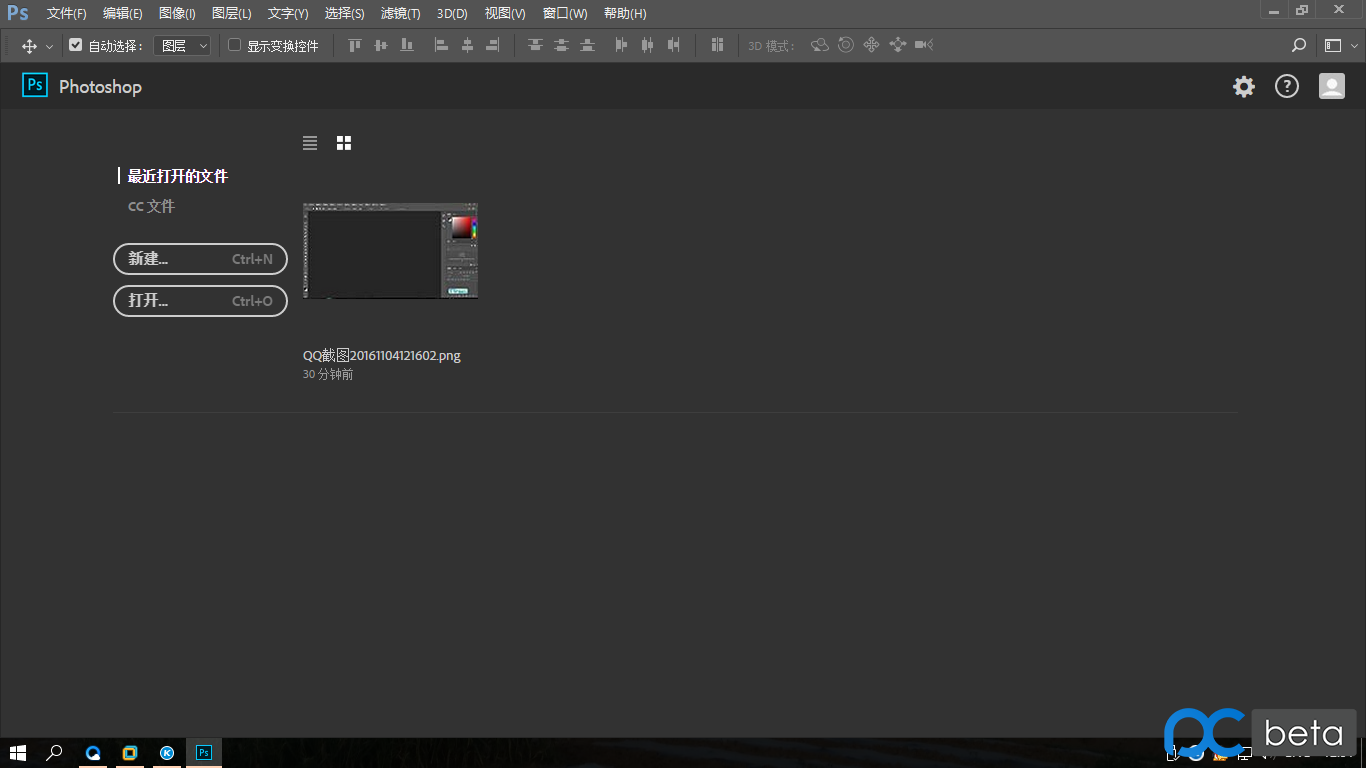This screenshot has height=768, width=1366.
Task: Click the 30 分钟前 timestamp text
Action: pyautogui.click(x=328, y=374)
